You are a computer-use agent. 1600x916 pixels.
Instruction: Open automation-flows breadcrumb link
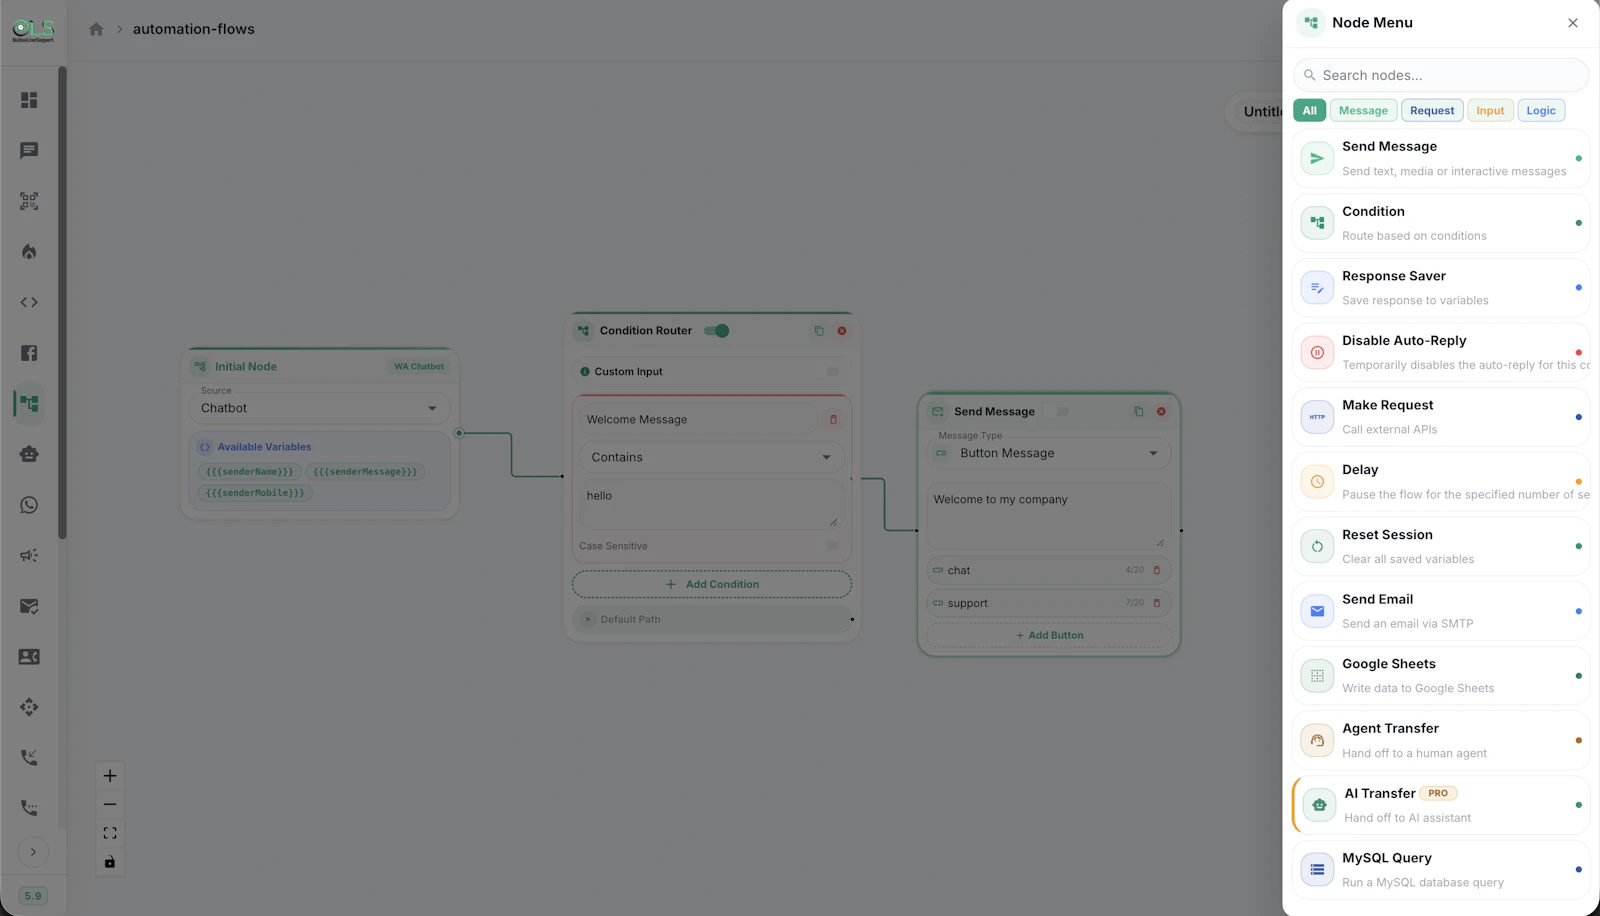[194, 29]
